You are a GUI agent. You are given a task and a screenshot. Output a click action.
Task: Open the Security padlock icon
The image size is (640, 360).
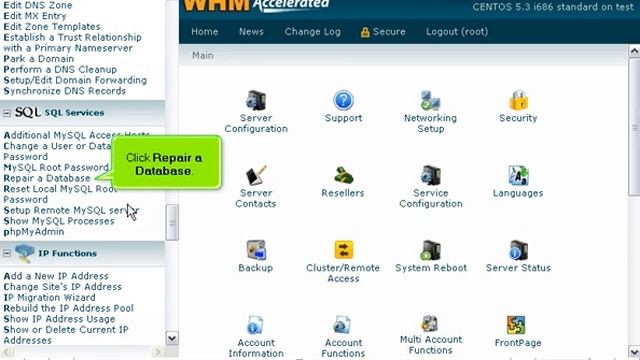[518, 100]
